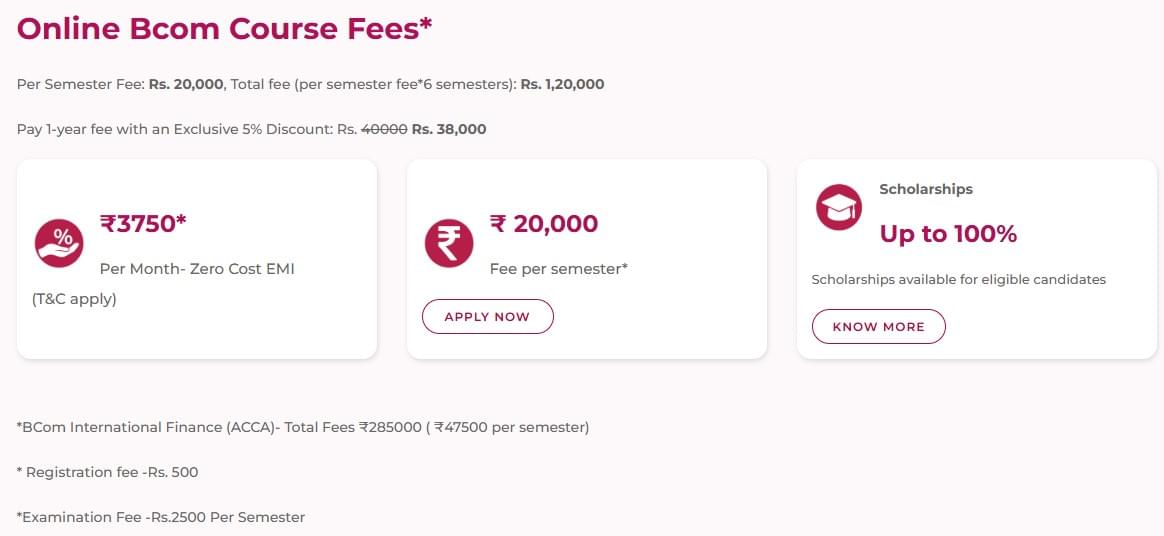Click the Fee per semester* label
1164x536 pixels.
point(558,269)
